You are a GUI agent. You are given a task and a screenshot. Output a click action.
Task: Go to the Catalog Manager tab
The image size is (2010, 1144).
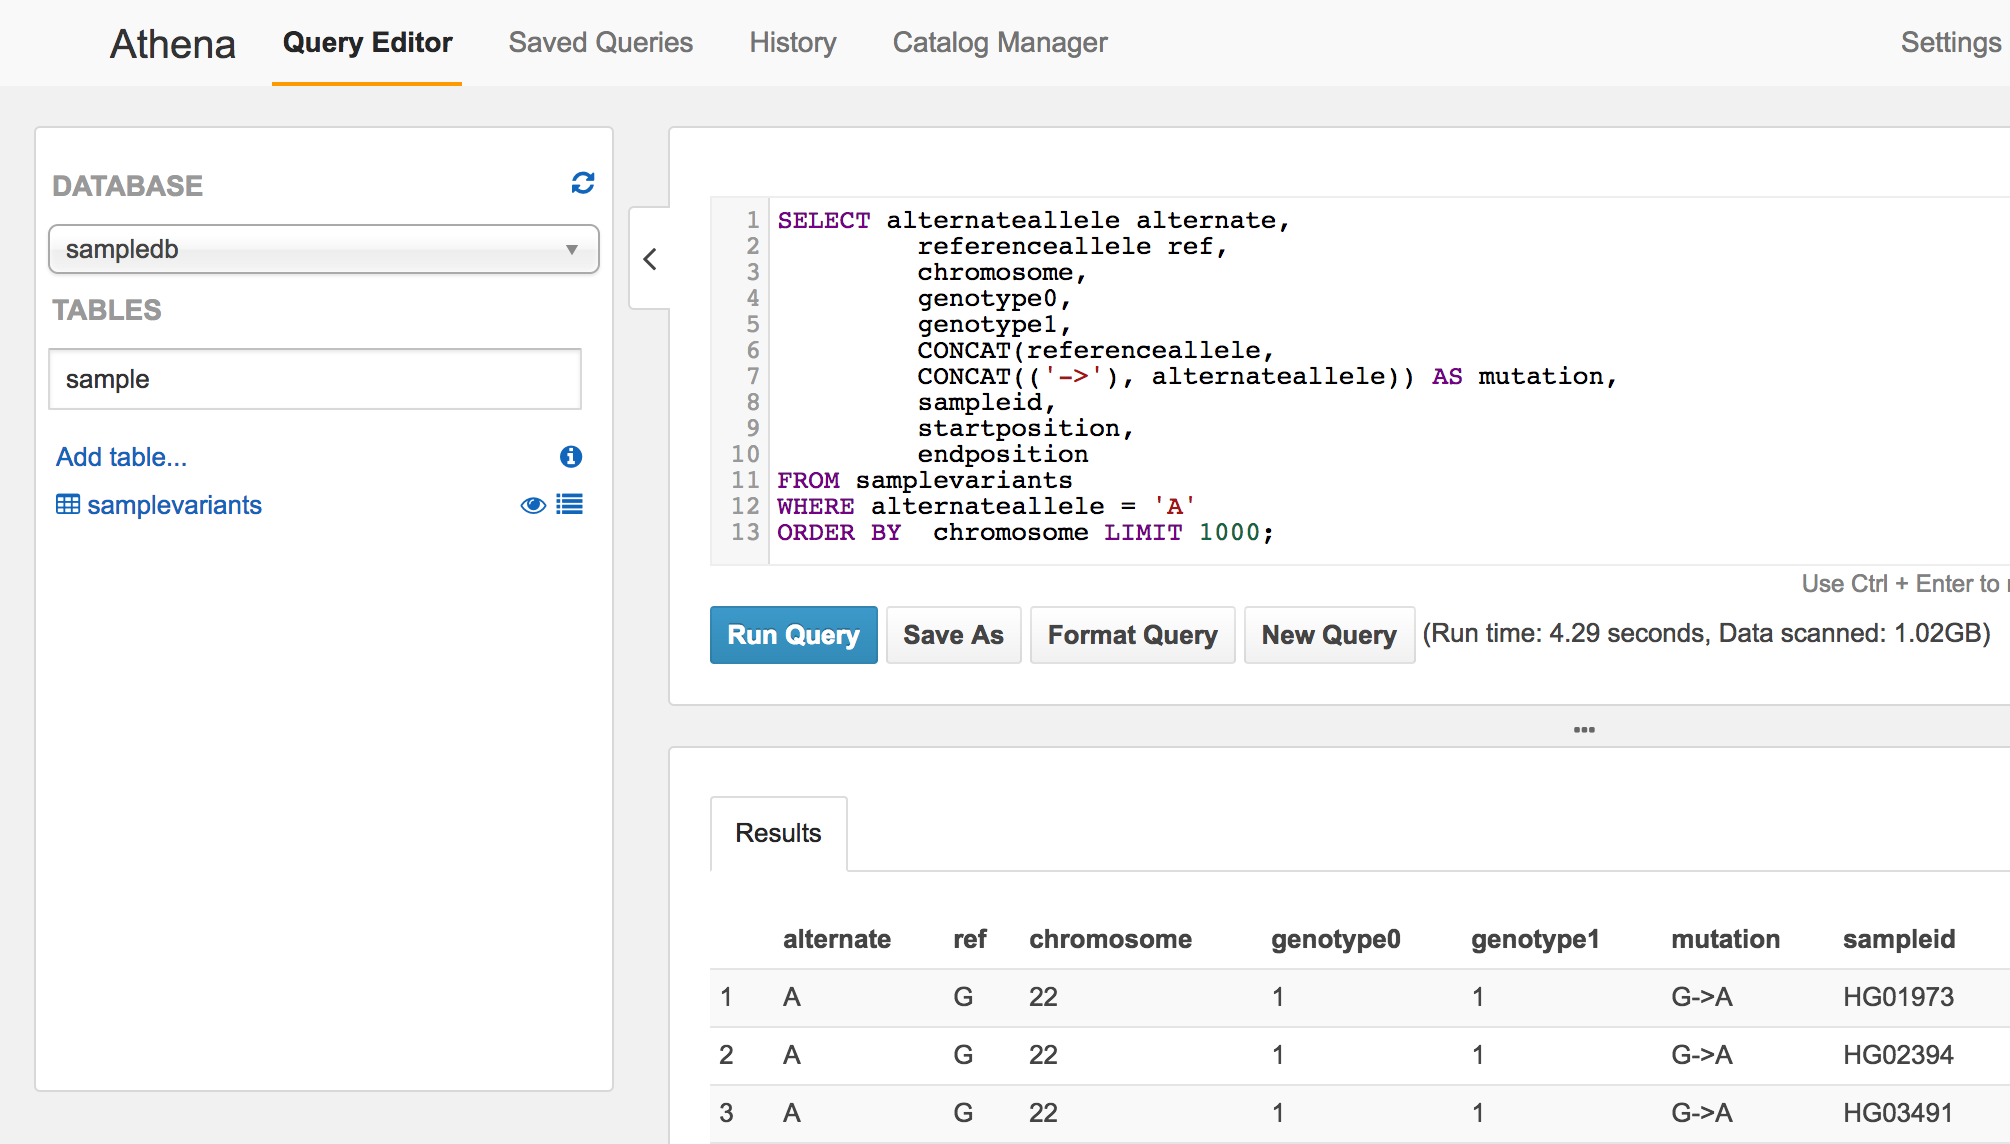[999, 43]
